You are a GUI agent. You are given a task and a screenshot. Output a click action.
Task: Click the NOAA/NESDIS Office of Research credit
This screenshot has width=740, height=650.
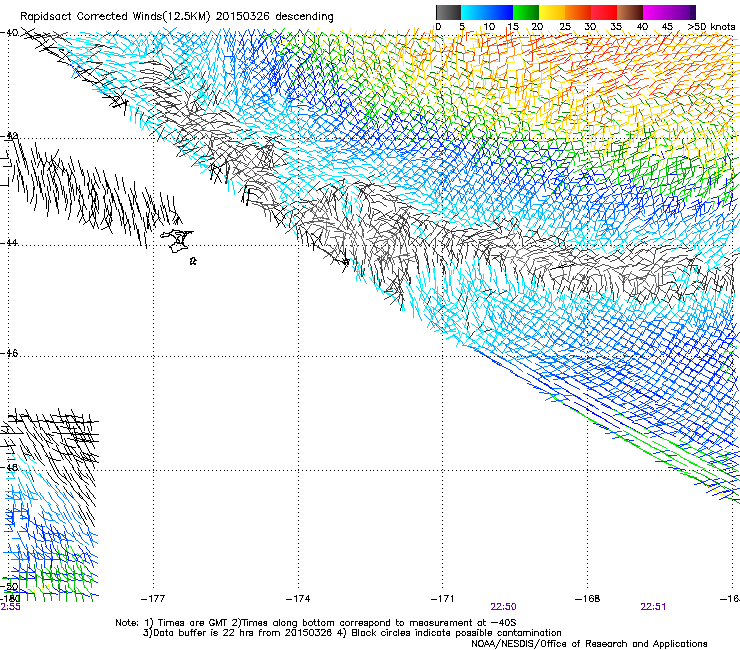tap(589, 643)
